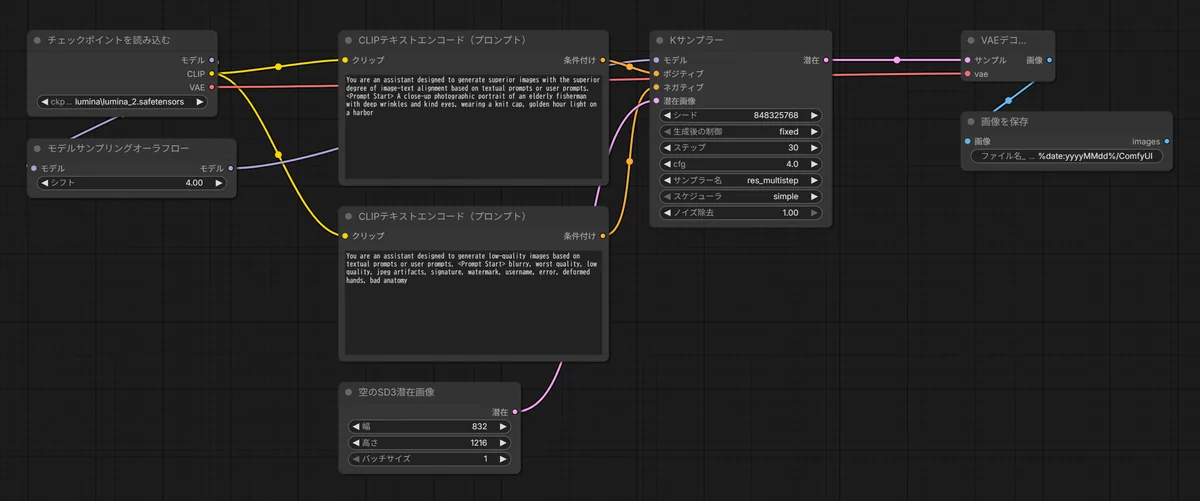The image size is (1200, 501).
Task: Decrease 幅 value with its left arrow
Action: tap(356, 426)
